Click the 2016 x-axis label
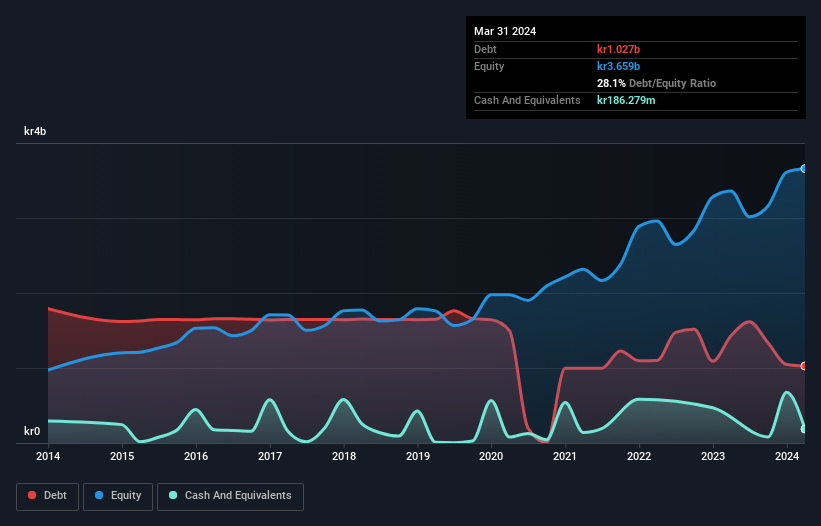The height and width of the screenshot is (526, 821). 196,456
